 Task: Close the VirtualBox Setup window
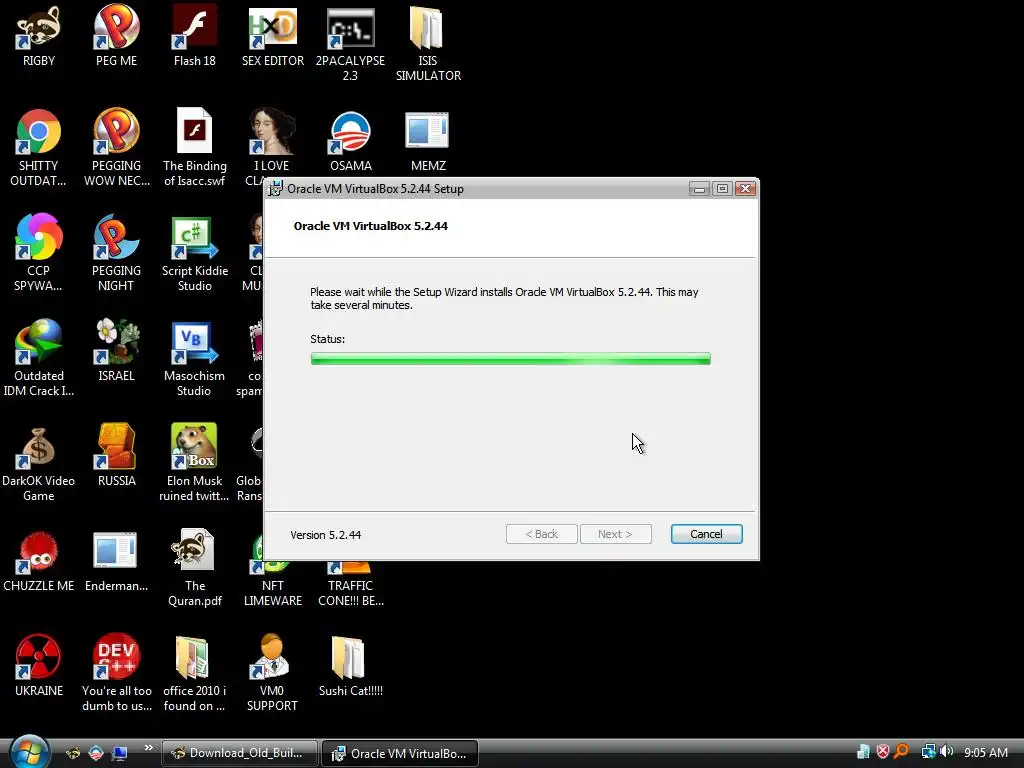point(745,189)
